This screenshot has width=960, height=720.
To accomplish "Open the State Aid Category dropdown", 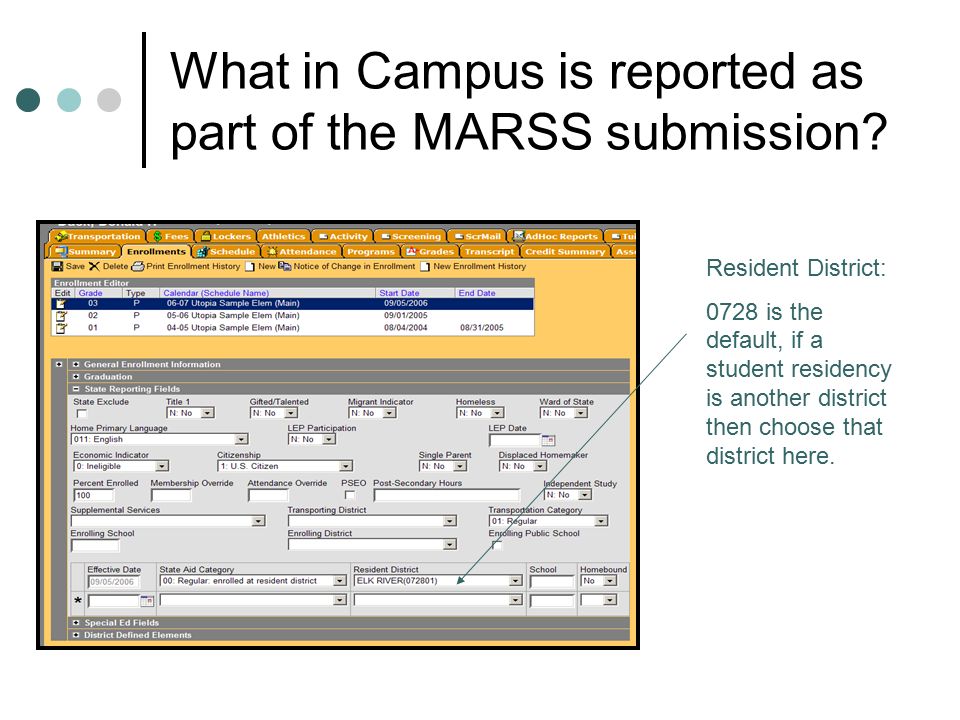I will 340,581.
